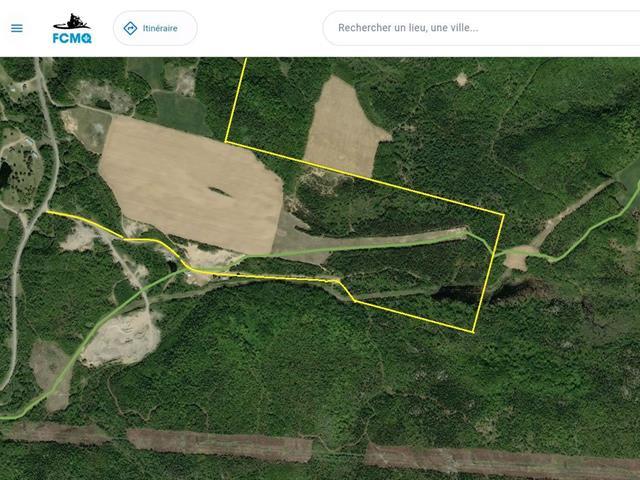This screenshot has height=480, width=640.
Task: Click the FCMQ snowmobile logo
Action: [72, 28]
